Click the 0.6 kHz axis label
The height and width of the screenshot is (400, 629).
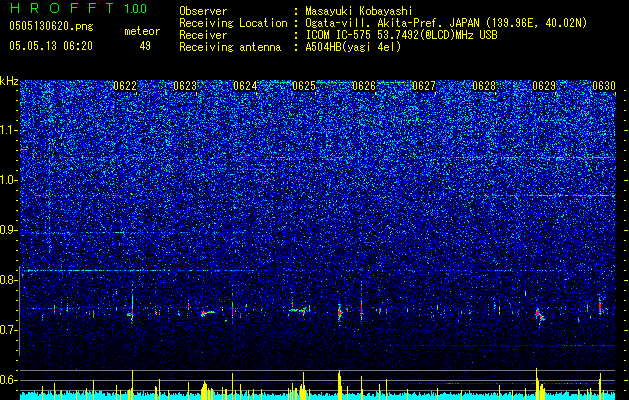8,380
